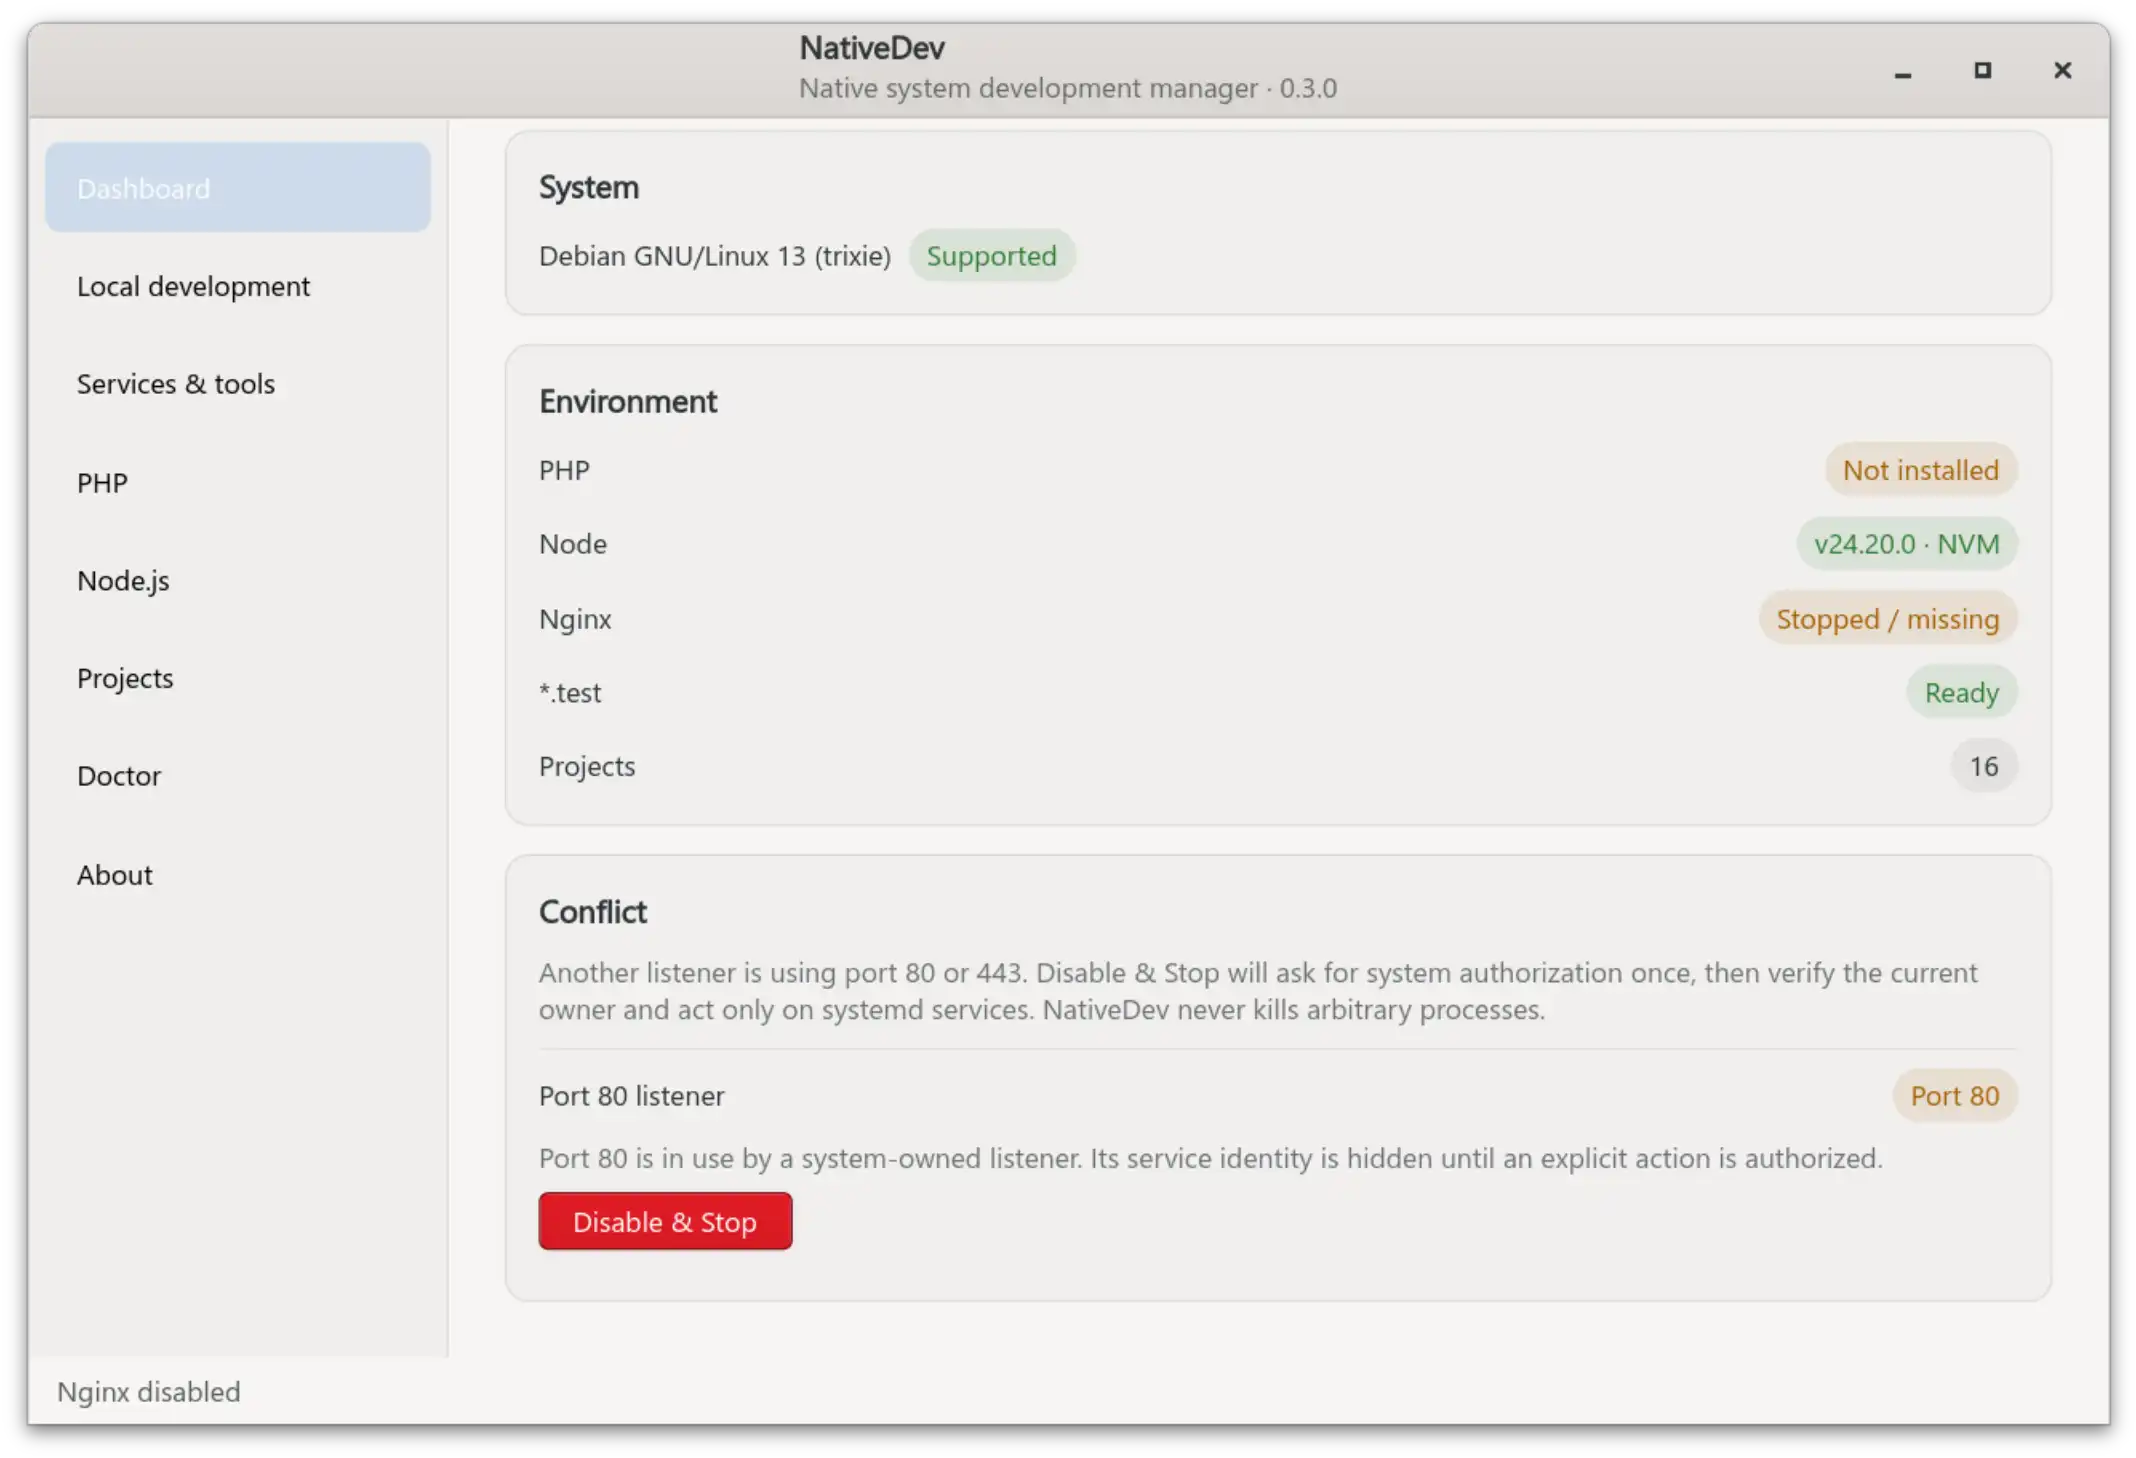This screenshot has width=2136, height=1458.
Task: Click the version subtitle 0.3.0 text
Action: point(1308,88)
